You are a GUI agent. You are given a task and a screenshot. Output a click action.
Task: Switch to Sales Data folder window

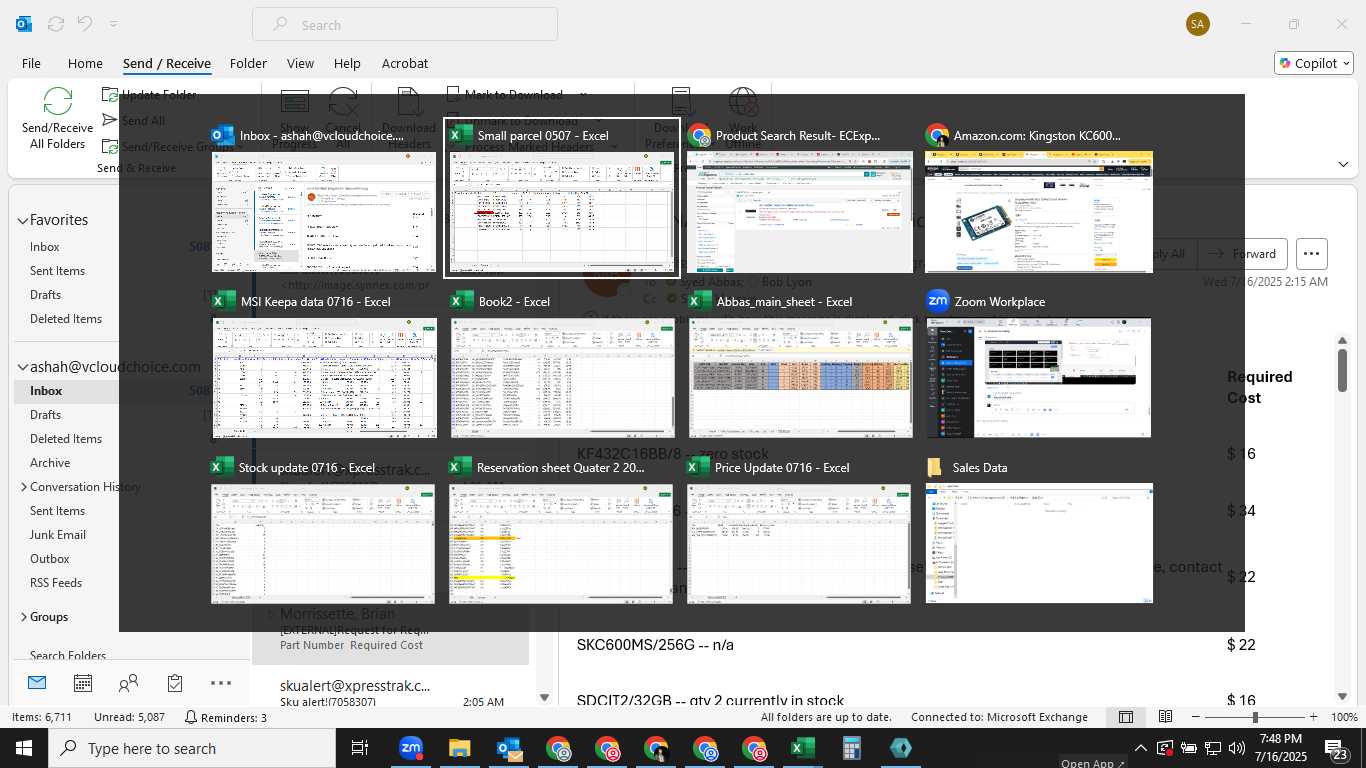coord(1038,531)
